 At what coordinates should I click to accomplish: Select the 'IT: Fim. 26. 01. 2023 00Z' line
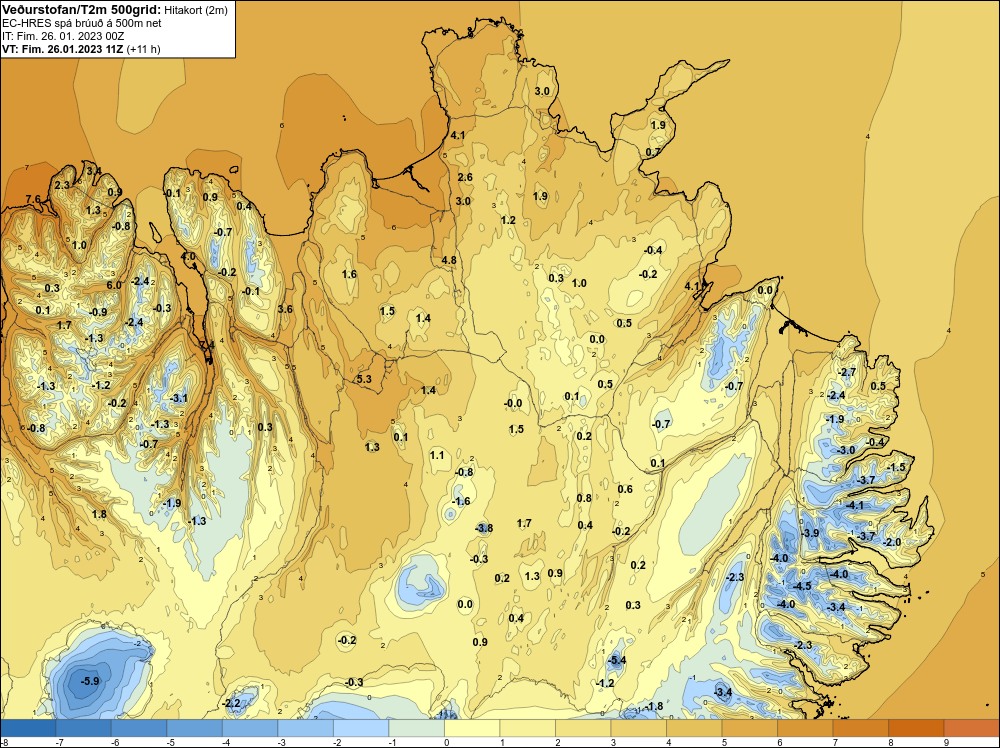[x=63, y=36]
